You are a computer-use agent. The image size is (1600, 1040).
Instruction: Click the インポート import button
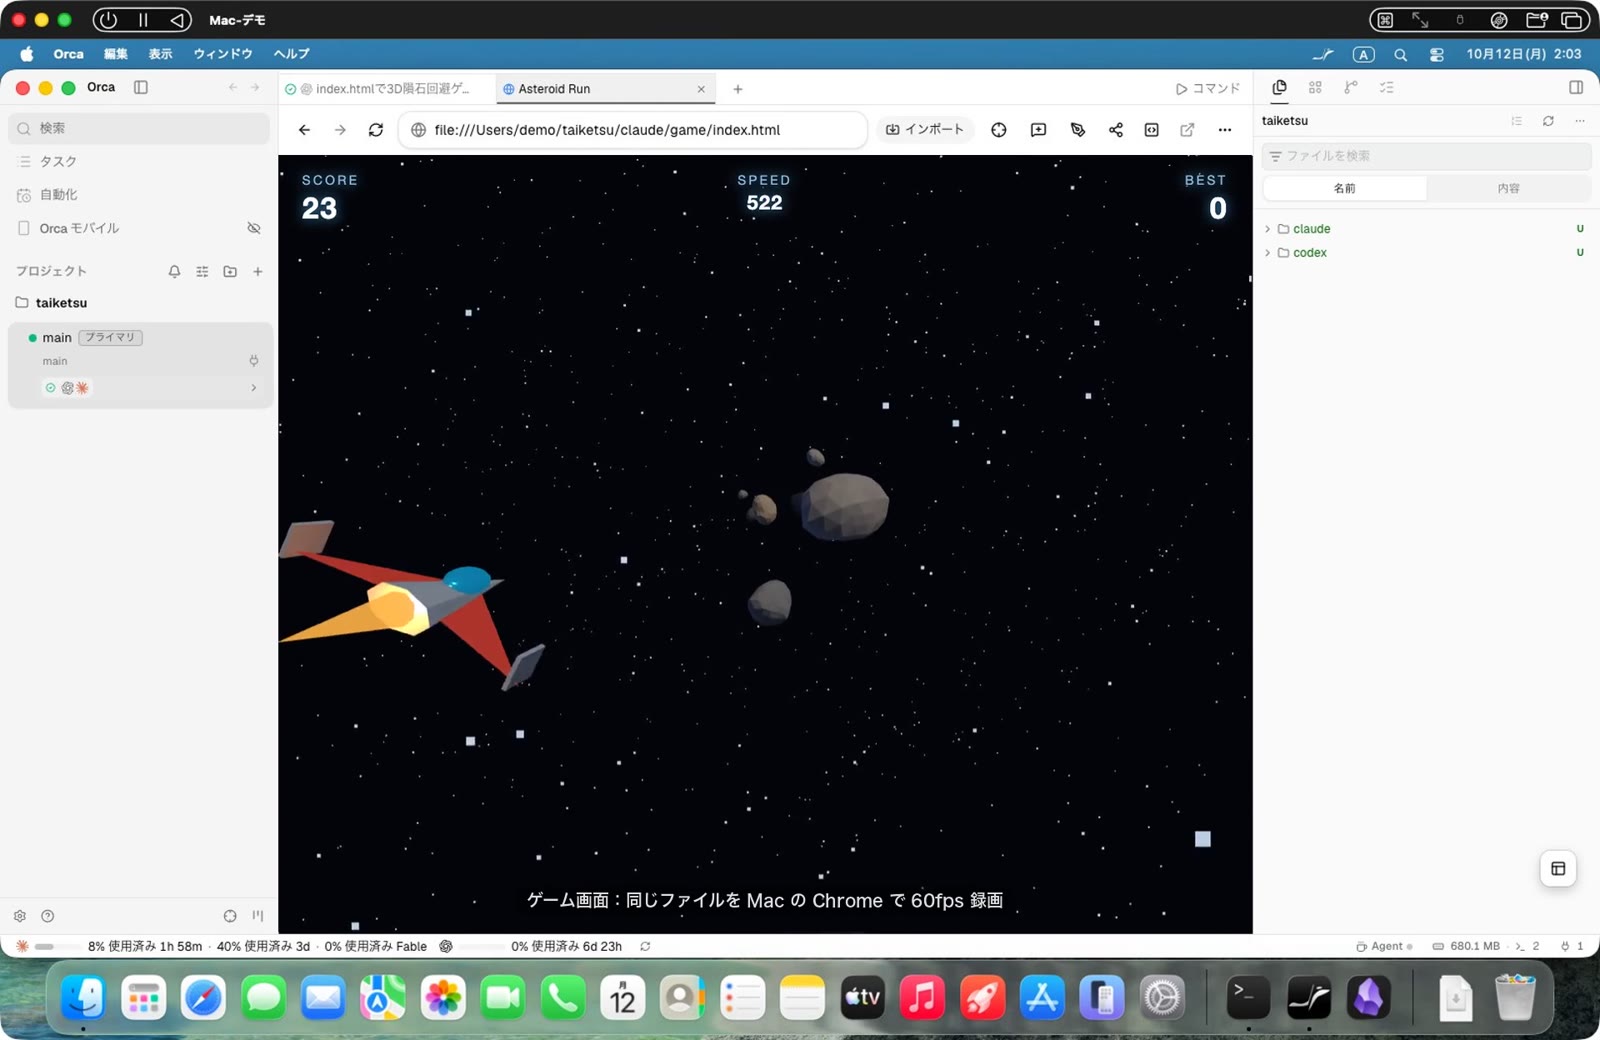[x=925, y=130]
